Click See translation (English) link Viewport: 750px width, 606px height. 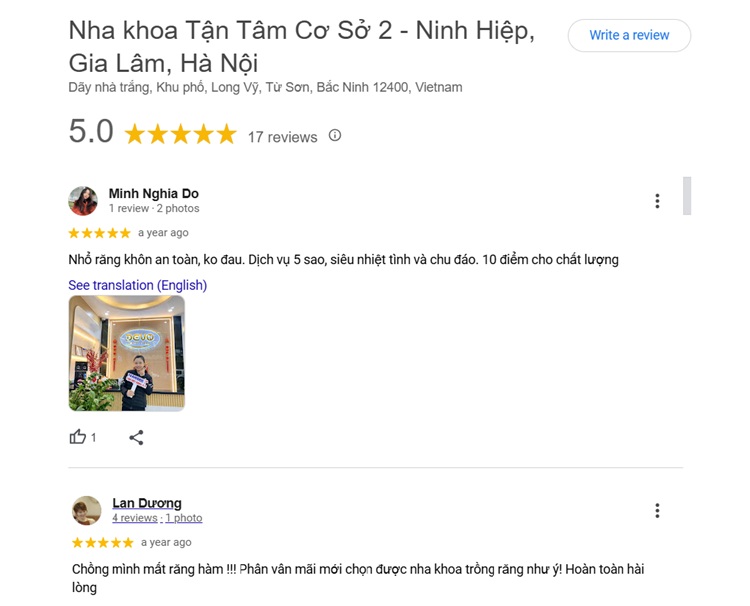(138, 285)
